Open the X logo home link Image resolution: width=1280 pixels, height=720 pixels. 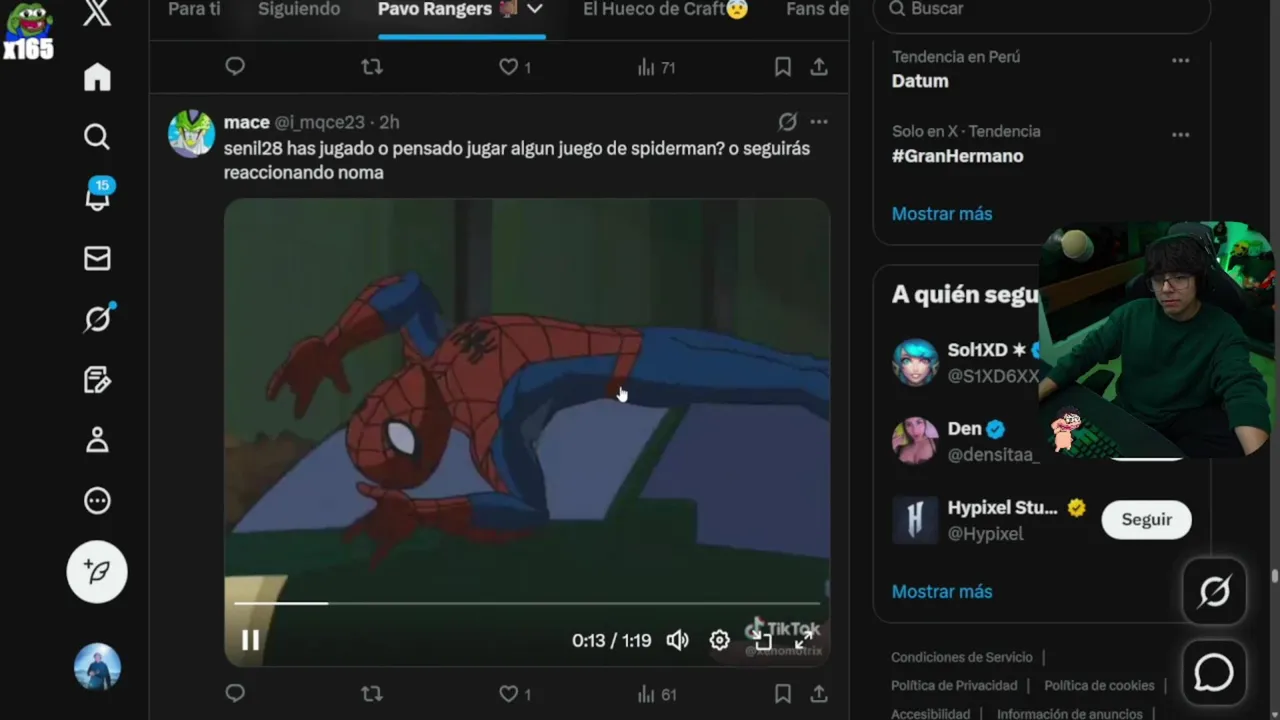(x=97, y=14)
